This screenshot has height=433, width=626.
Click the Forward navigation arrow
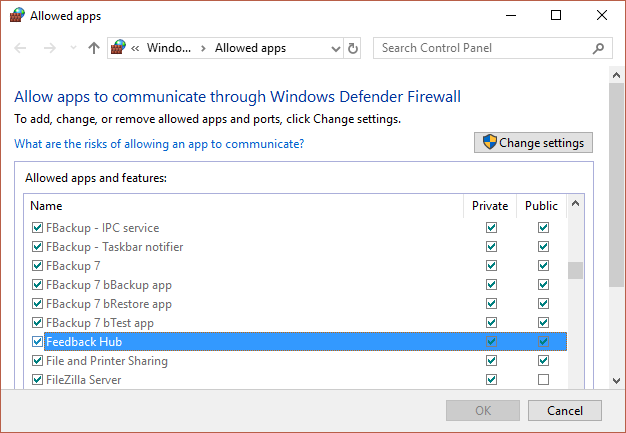pyautogui.click(x=49, y=48)
